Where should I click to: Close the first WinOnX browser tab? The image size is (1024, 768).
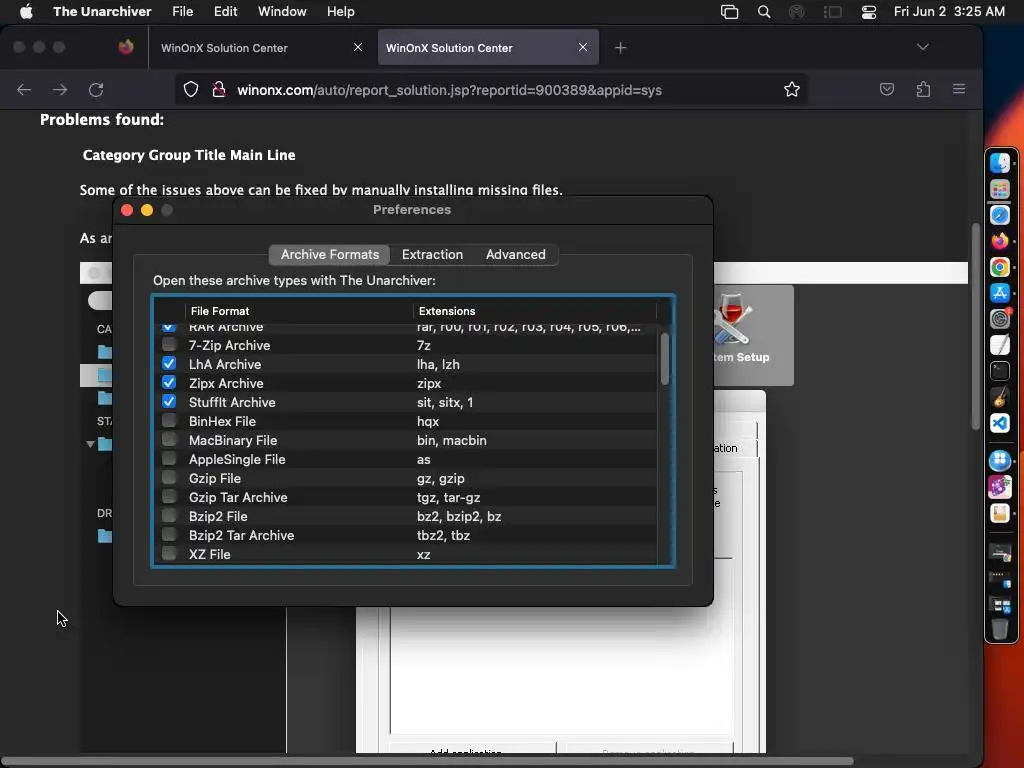(x=358, y=47)
